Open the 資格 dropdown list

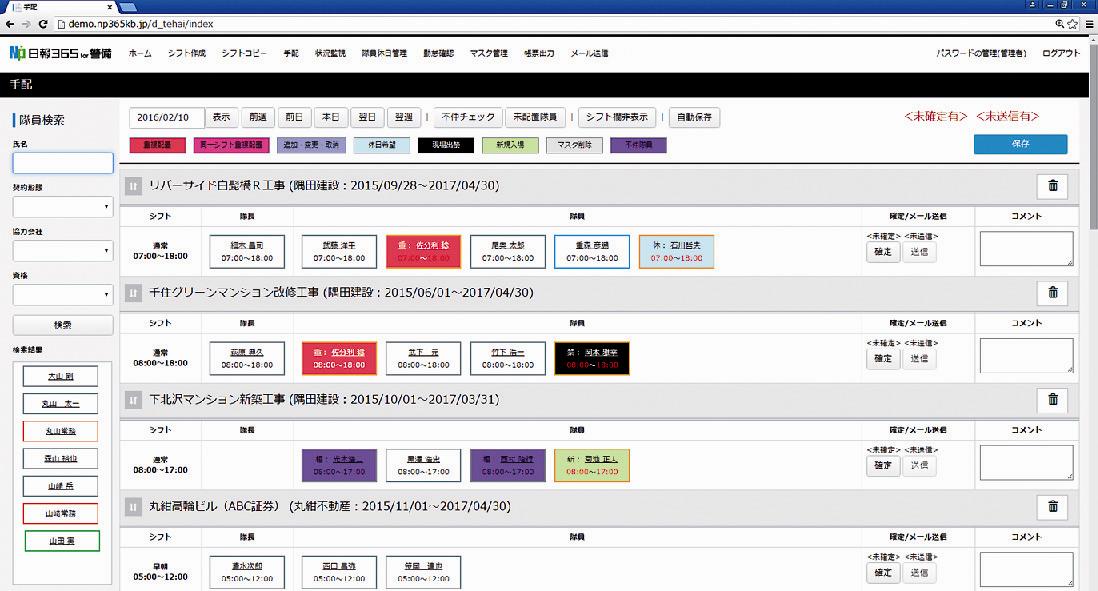click(63, 294)
